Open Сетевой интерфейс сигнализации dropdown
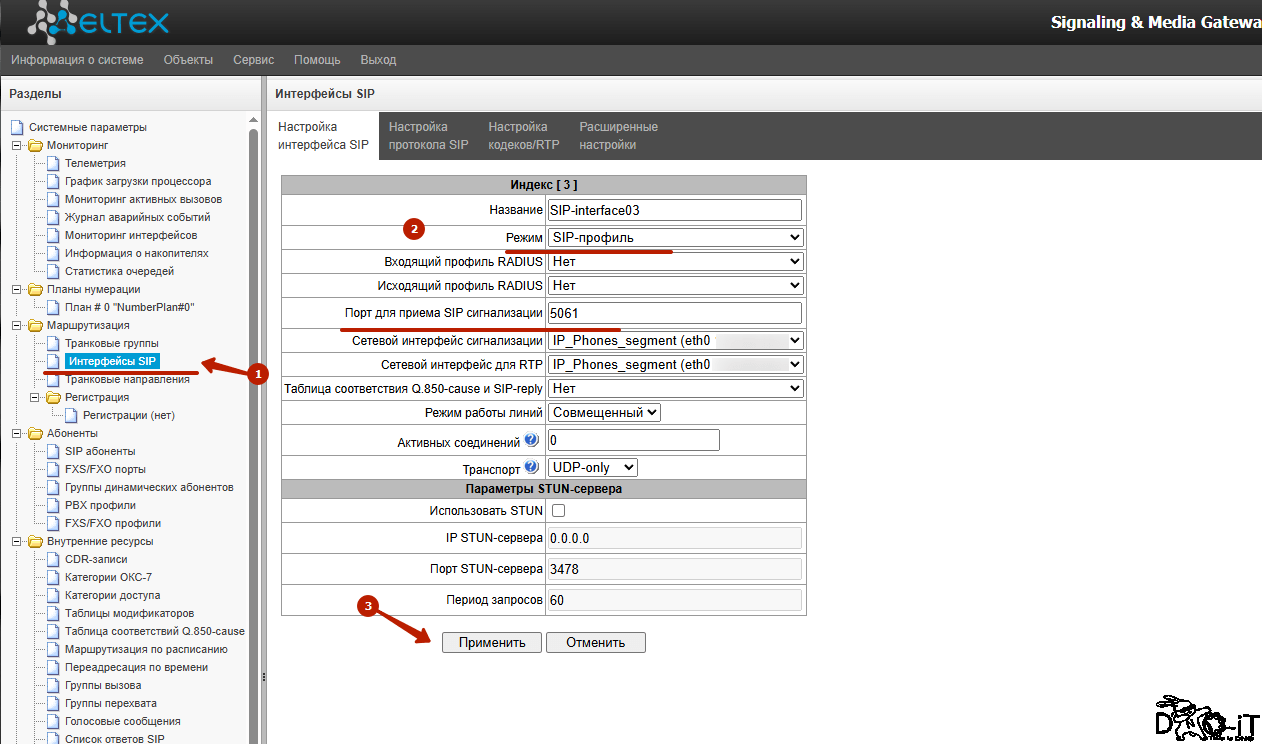The height and width of the screenshot is (744, 1262). (676, 341)
